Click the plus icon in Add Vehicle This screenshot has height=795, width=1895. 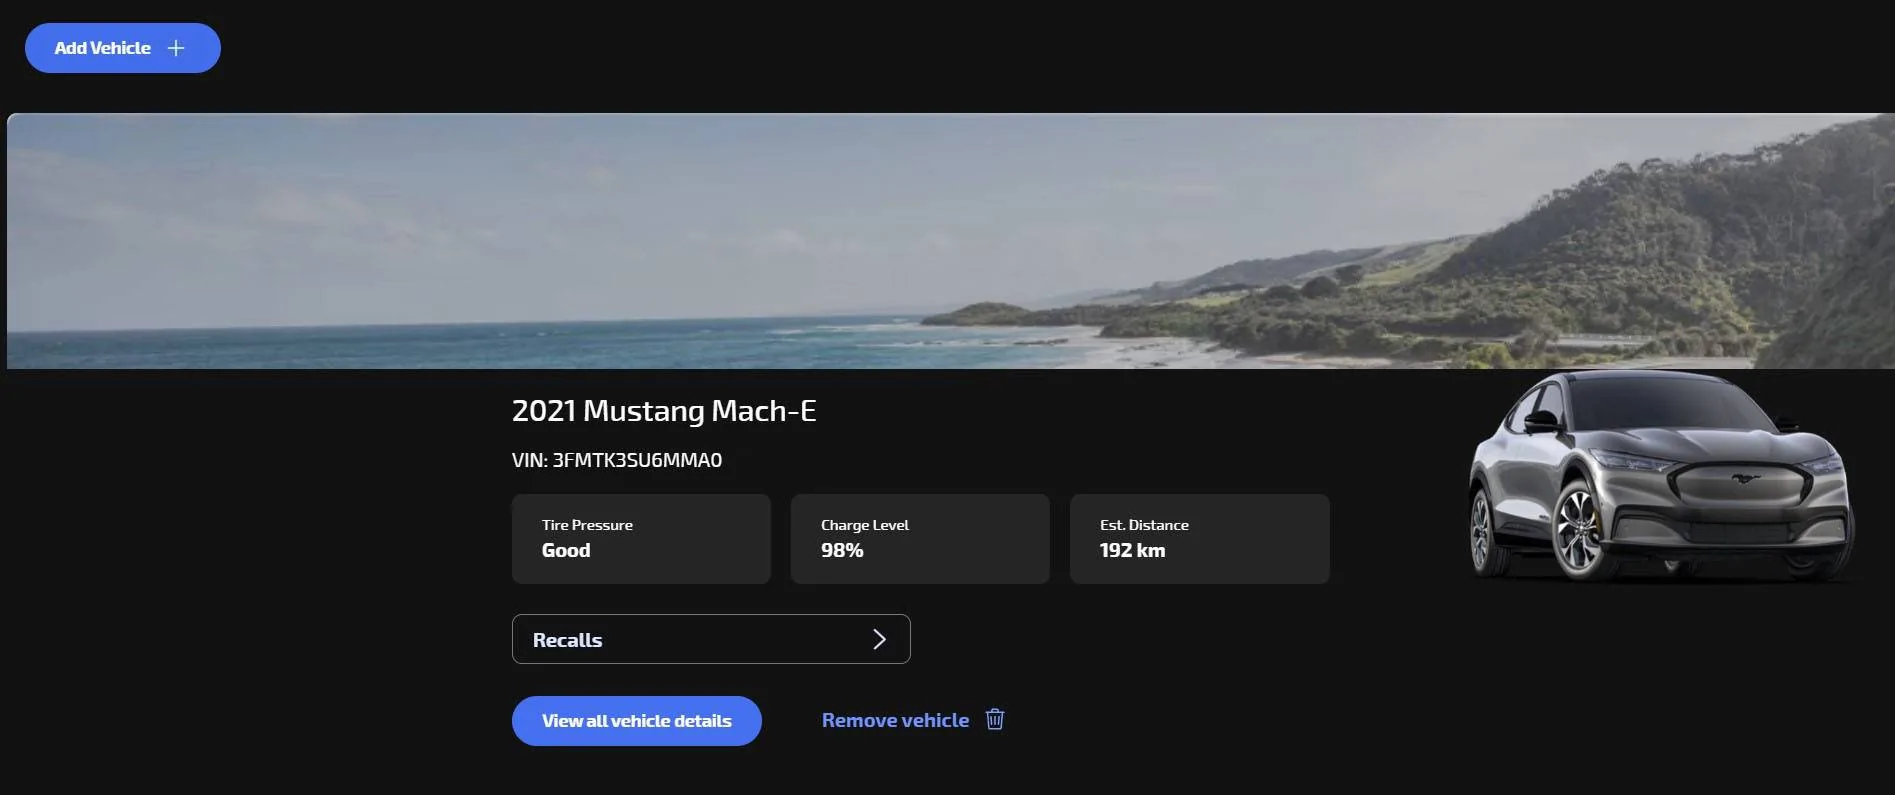point(176,48)
